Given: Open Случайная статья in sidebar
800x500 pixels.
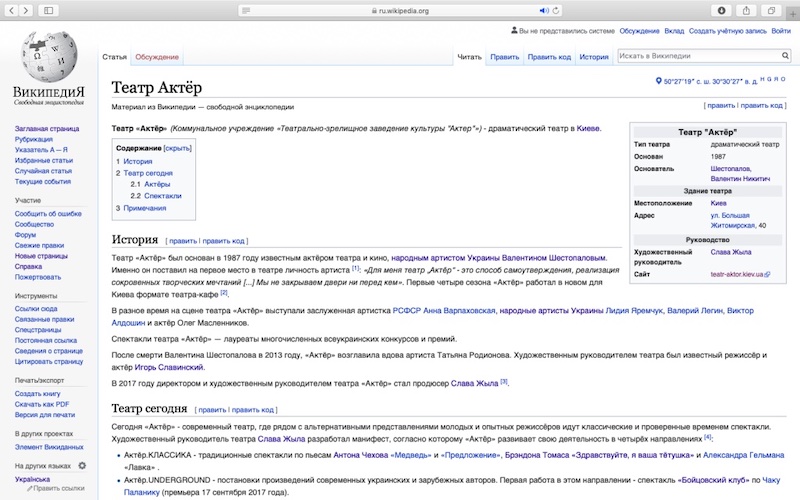Looking at the screenshot, I should (x=43, y=171).
